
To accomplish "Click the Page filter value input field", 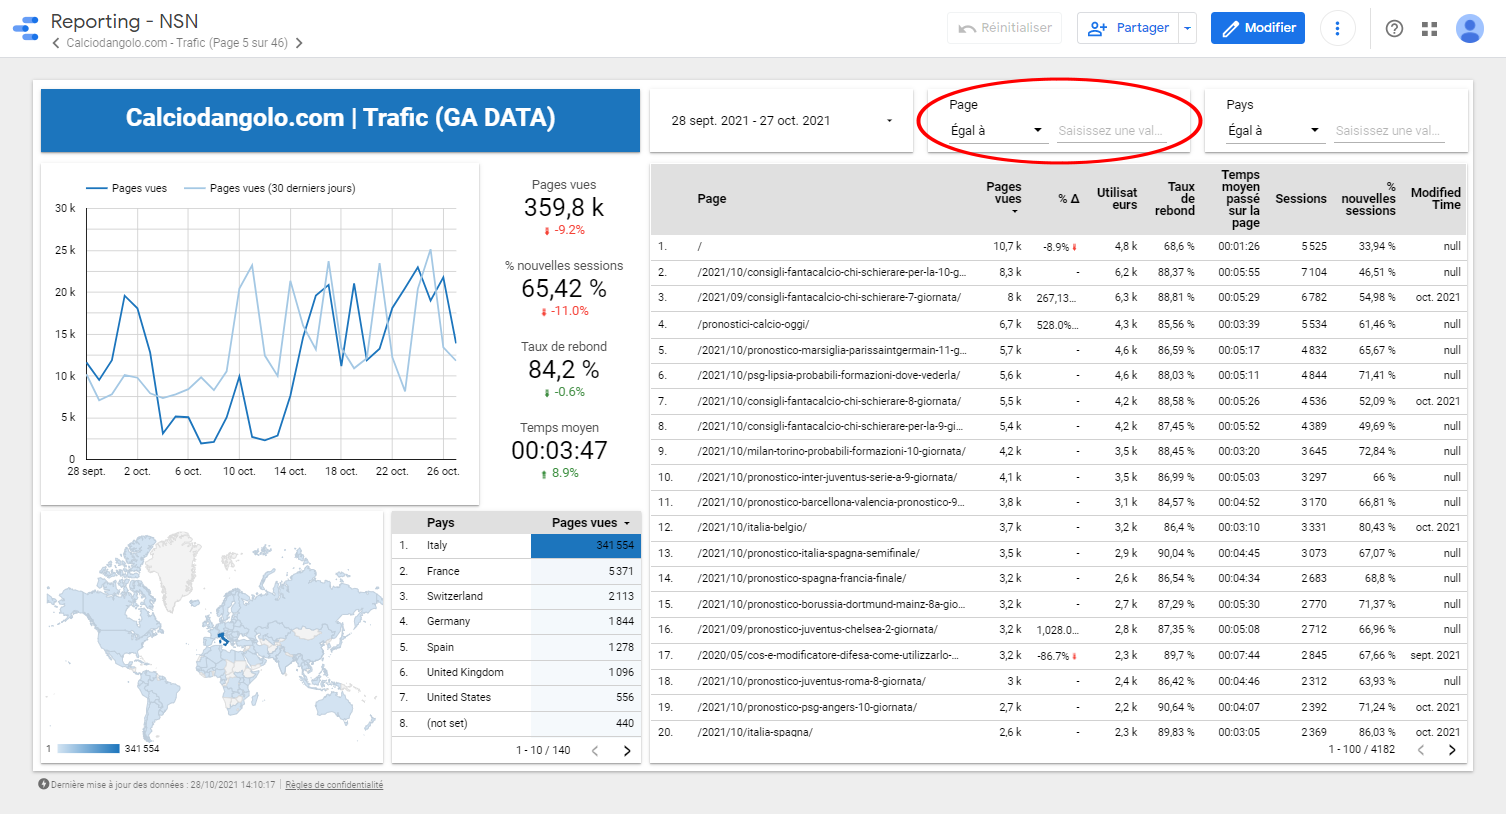I will [1110, 131].
